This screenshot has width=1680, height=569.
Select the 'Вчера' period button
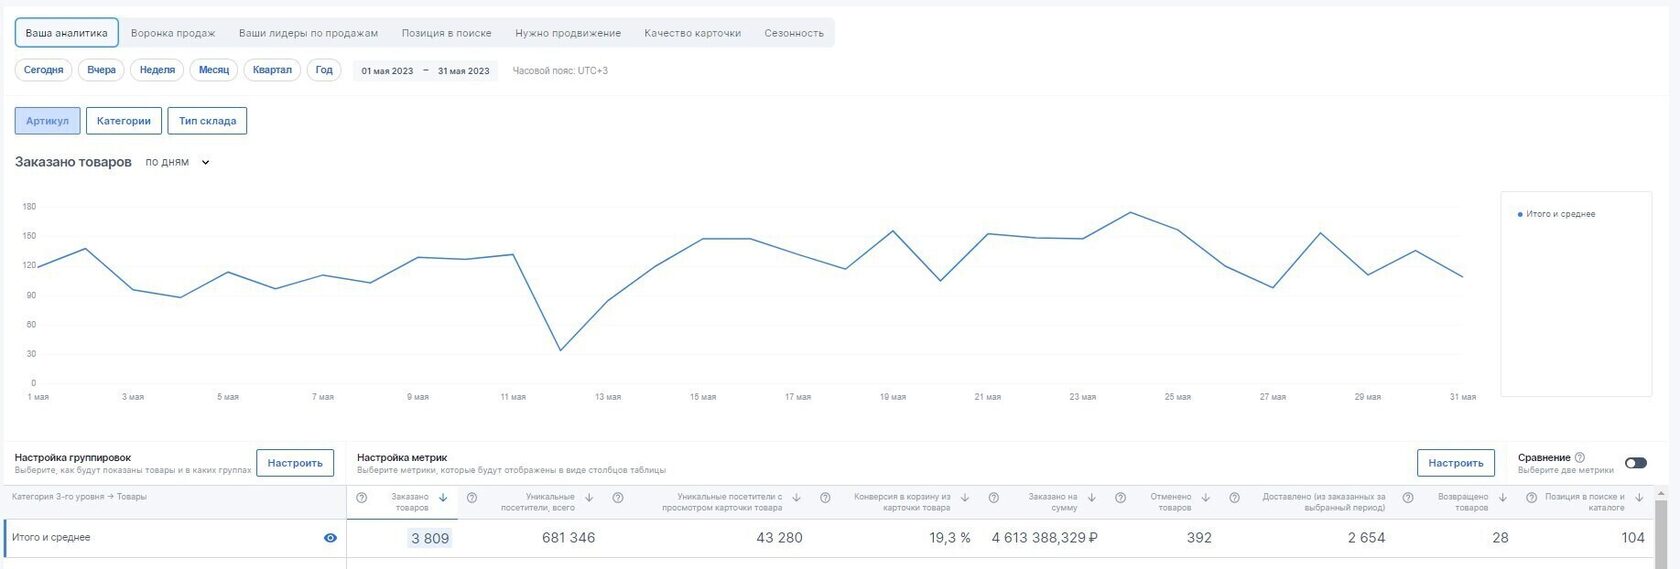coord(101,70)
